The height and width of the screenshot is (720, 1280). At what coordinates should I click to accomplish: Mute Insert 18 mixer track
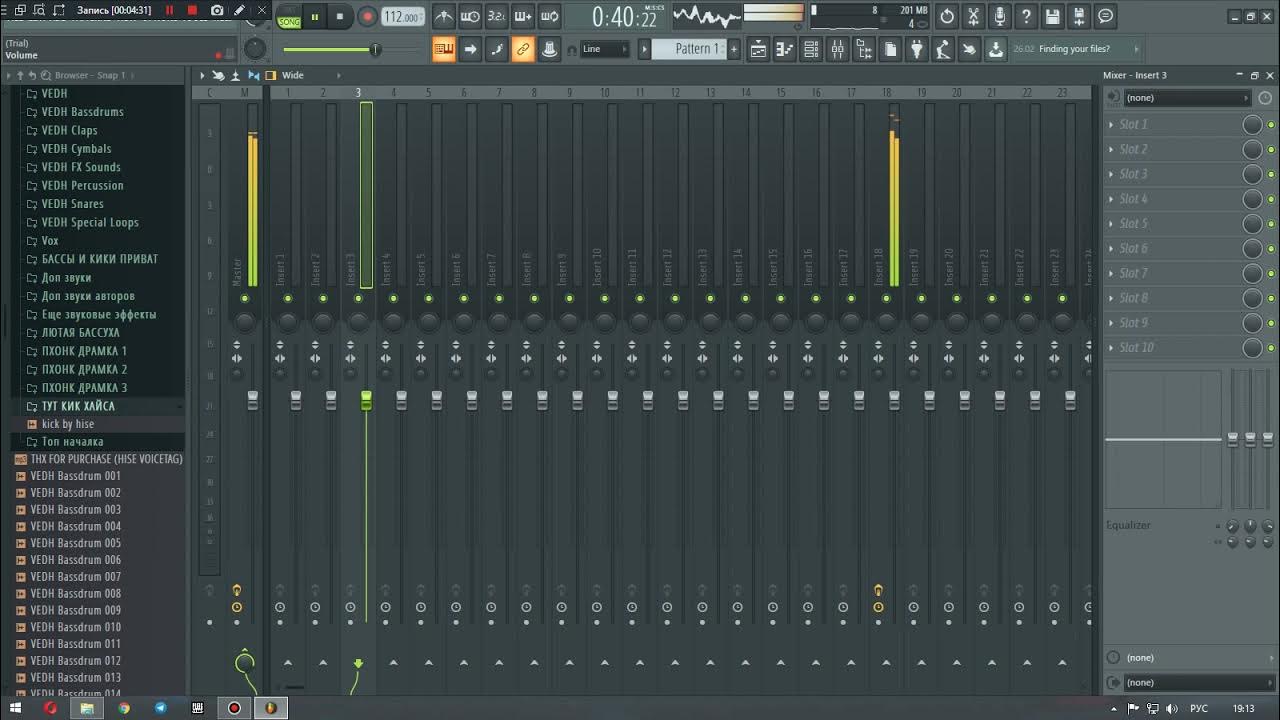click(886, 298)
